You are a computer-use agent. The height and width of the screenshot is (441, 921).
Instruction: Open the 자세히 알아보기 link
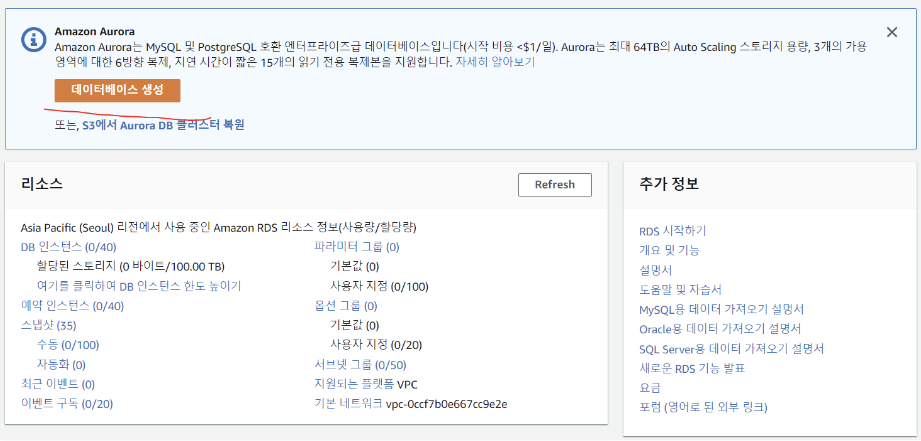click(x=495, y=62)
